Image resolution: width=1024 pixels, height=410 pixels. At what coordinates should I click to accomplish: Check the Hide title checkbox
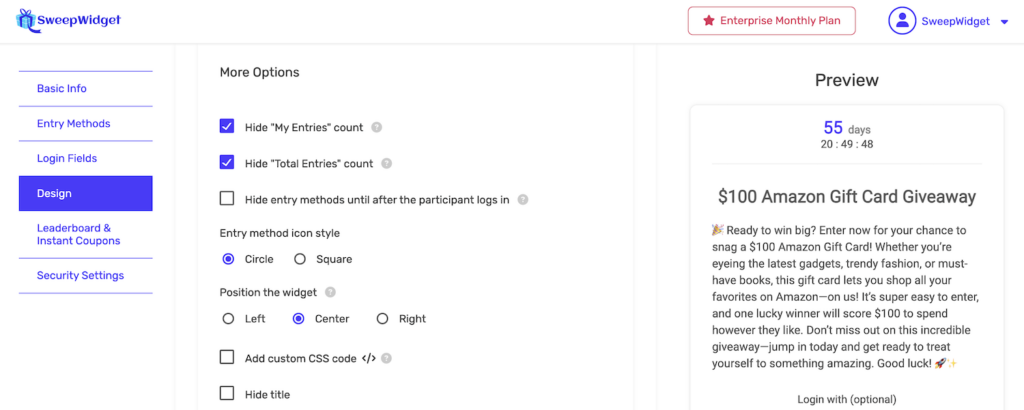227,394
